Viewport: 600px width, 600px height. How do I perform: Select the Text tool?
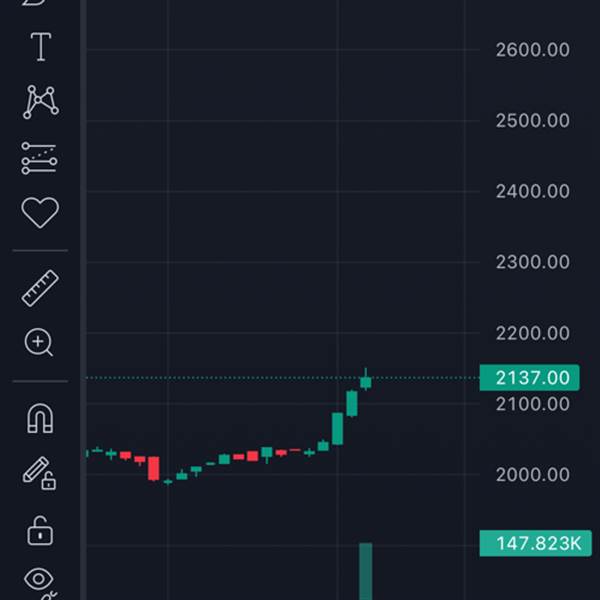41,47
